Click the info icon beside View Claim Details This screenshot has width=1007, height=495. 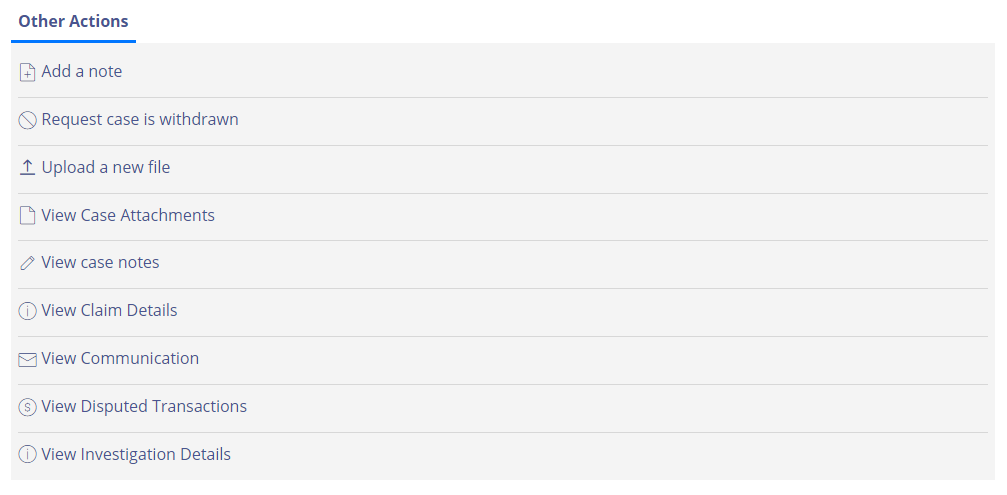(27, 311)
